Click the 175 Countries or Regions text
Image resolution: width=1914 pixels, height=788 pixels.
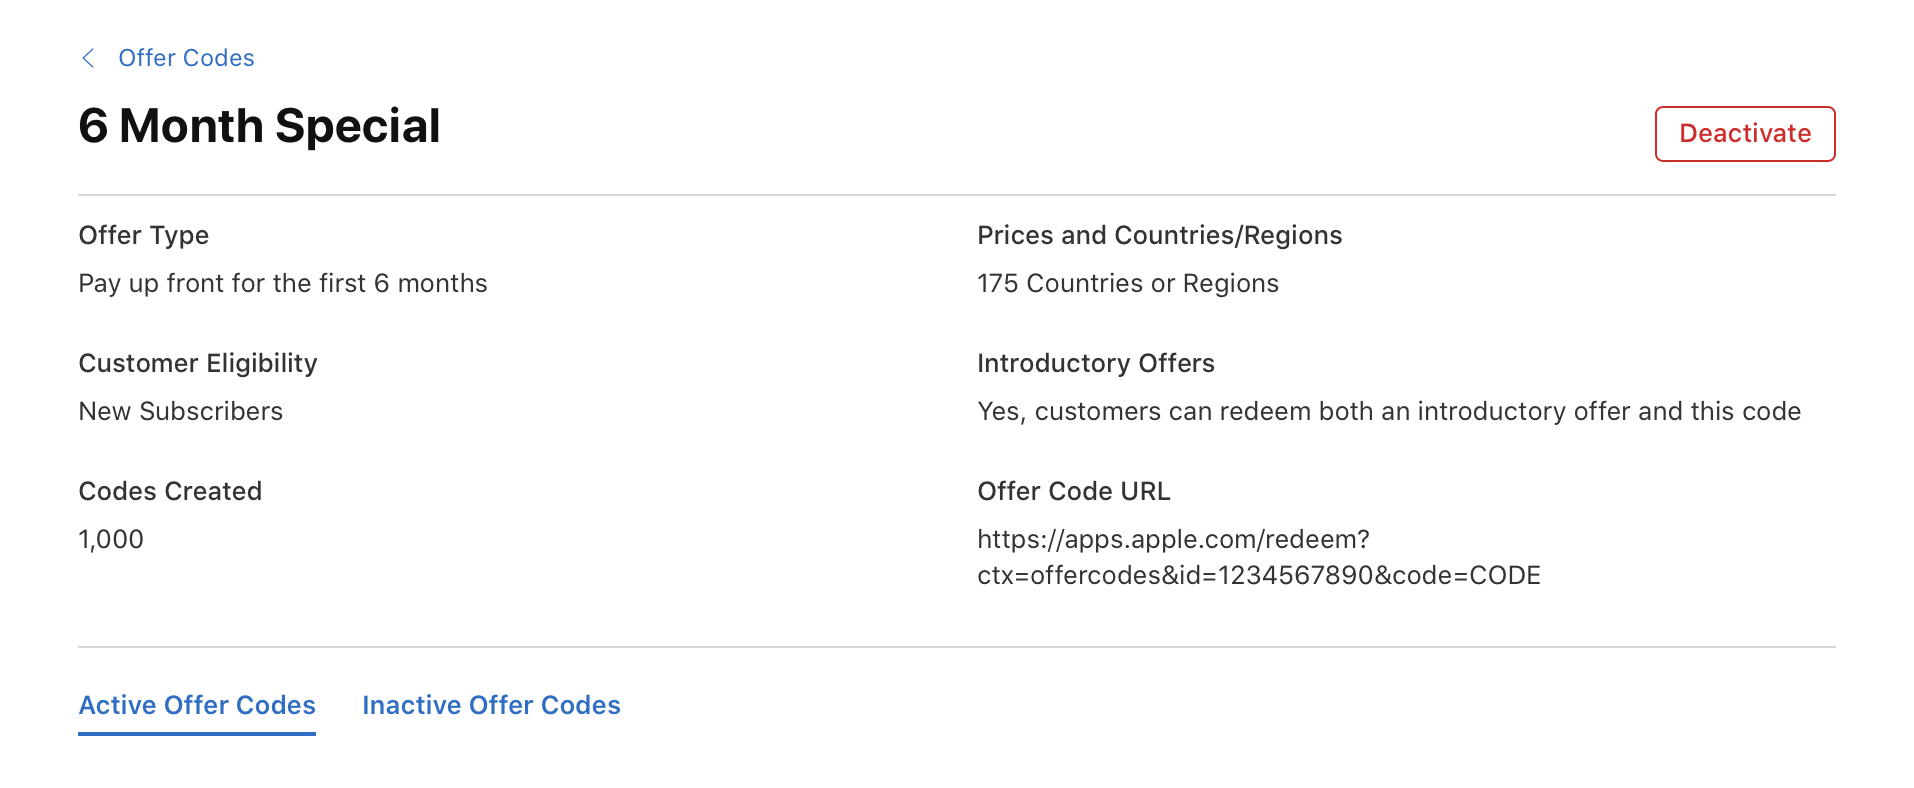(1127, 283)
